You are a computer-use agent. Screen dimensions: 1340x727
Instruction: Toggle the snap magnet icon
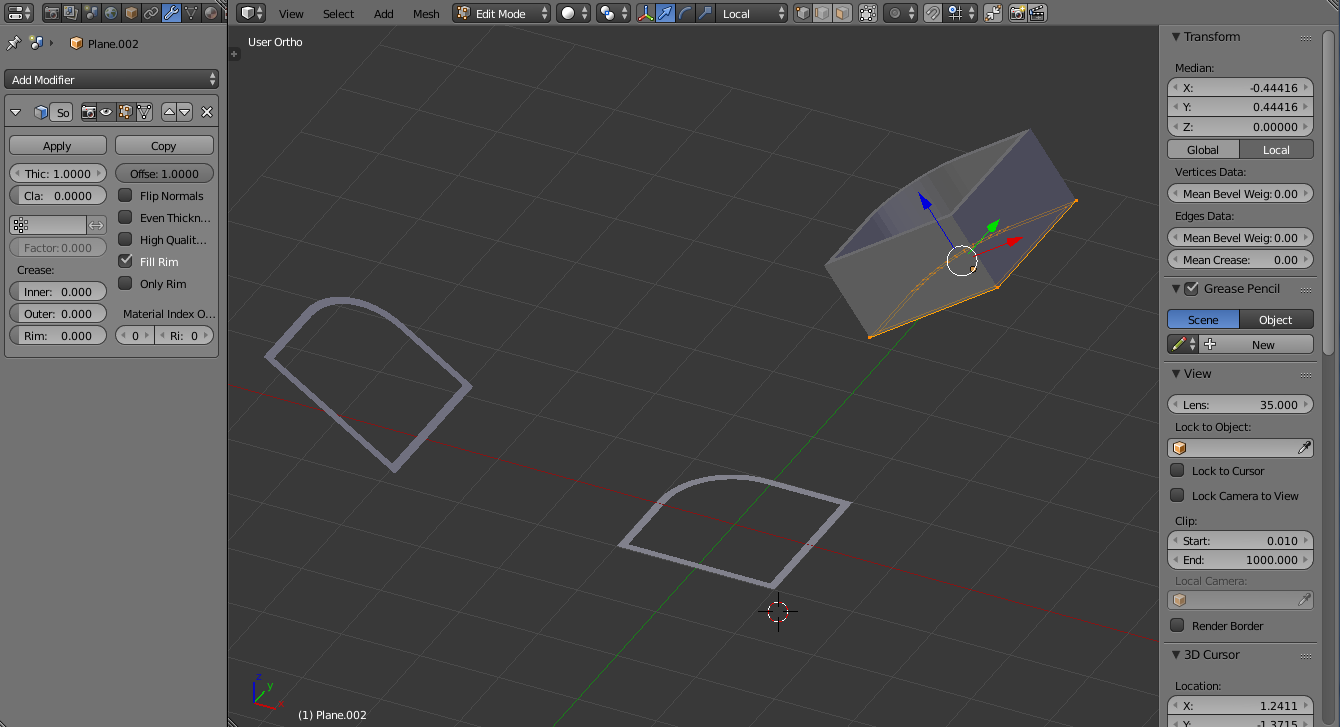pyautogui.click(x=932, y=13)
